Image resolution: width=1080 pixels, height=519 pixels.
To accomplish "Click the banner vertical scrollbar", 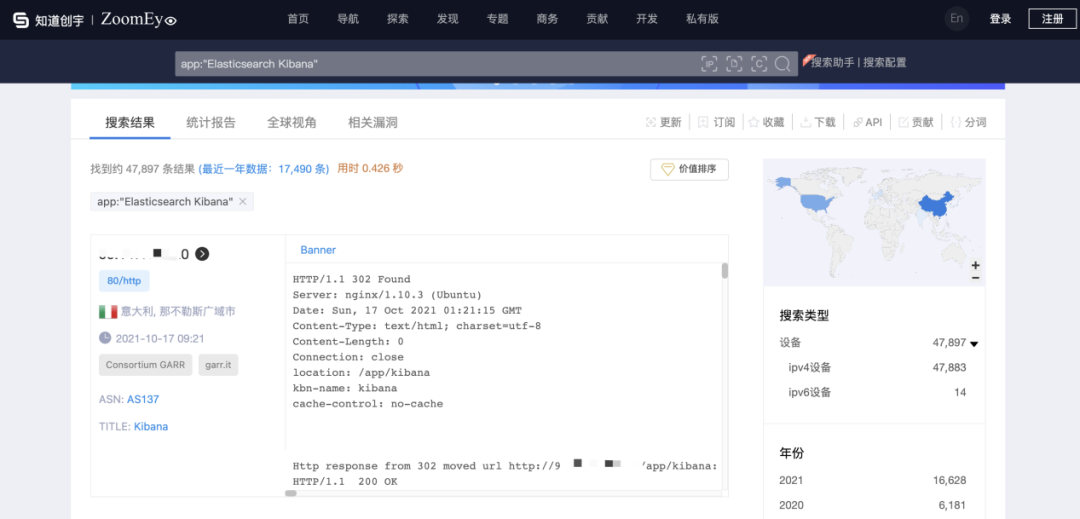I will pos(725,270).
